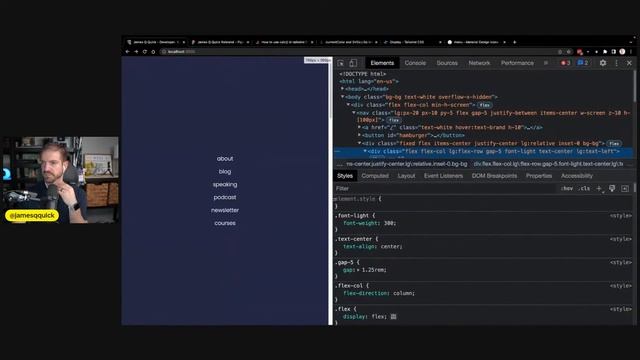Click the text-align center value
640x360 pixels.
391,247
